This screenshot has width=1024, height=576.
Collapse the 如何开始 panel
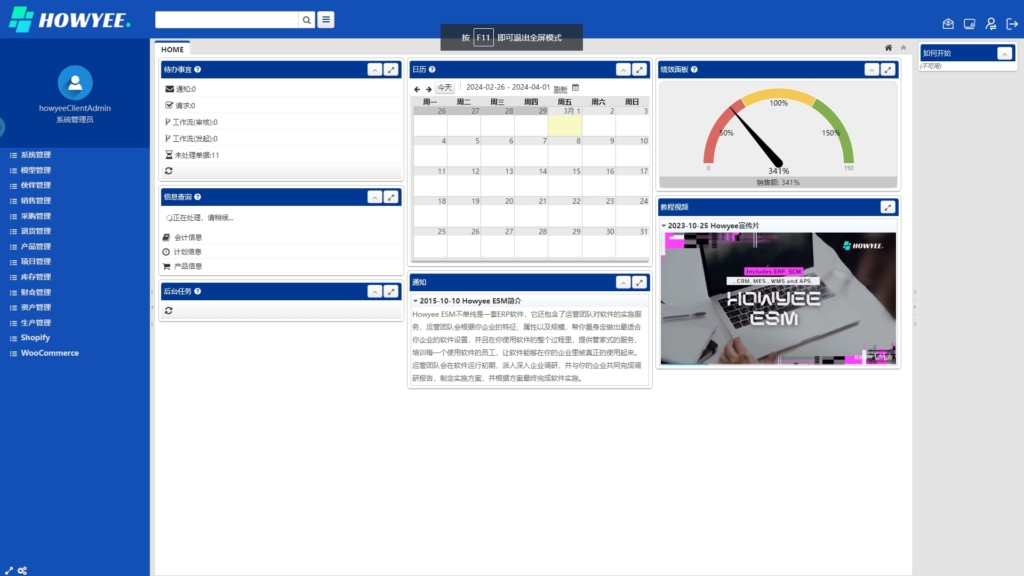click(x=1004, y=54)
